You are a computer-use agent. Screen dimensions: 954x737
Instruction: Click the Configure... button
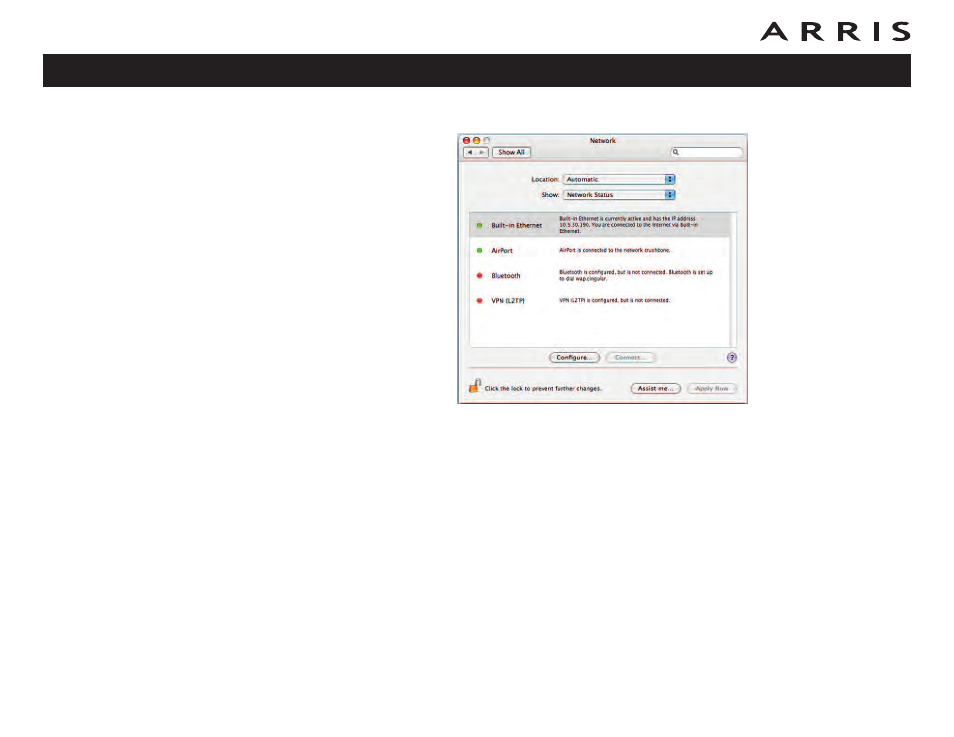[574, 358]
